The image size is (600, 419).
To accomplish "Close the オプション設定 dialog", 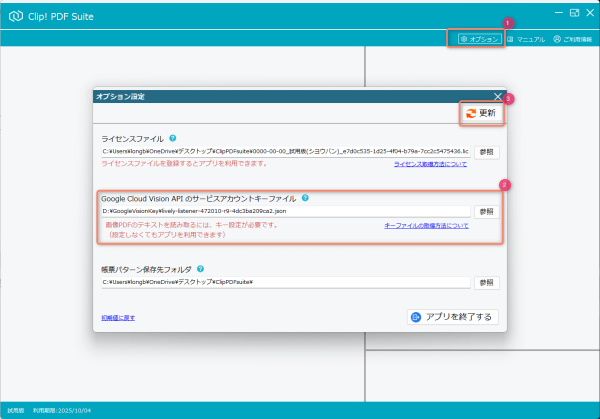I will (x=497, y=96).
